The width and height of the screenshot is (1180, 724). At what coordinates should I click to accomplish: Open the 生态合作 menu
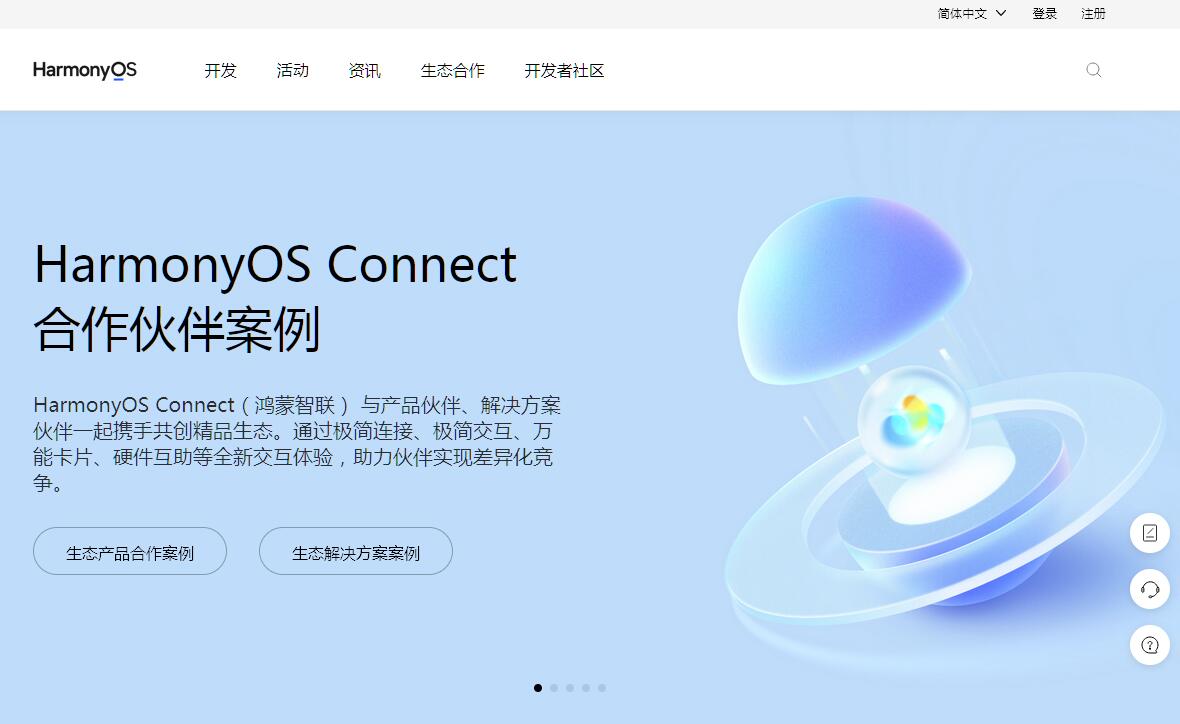click(452, 70)
